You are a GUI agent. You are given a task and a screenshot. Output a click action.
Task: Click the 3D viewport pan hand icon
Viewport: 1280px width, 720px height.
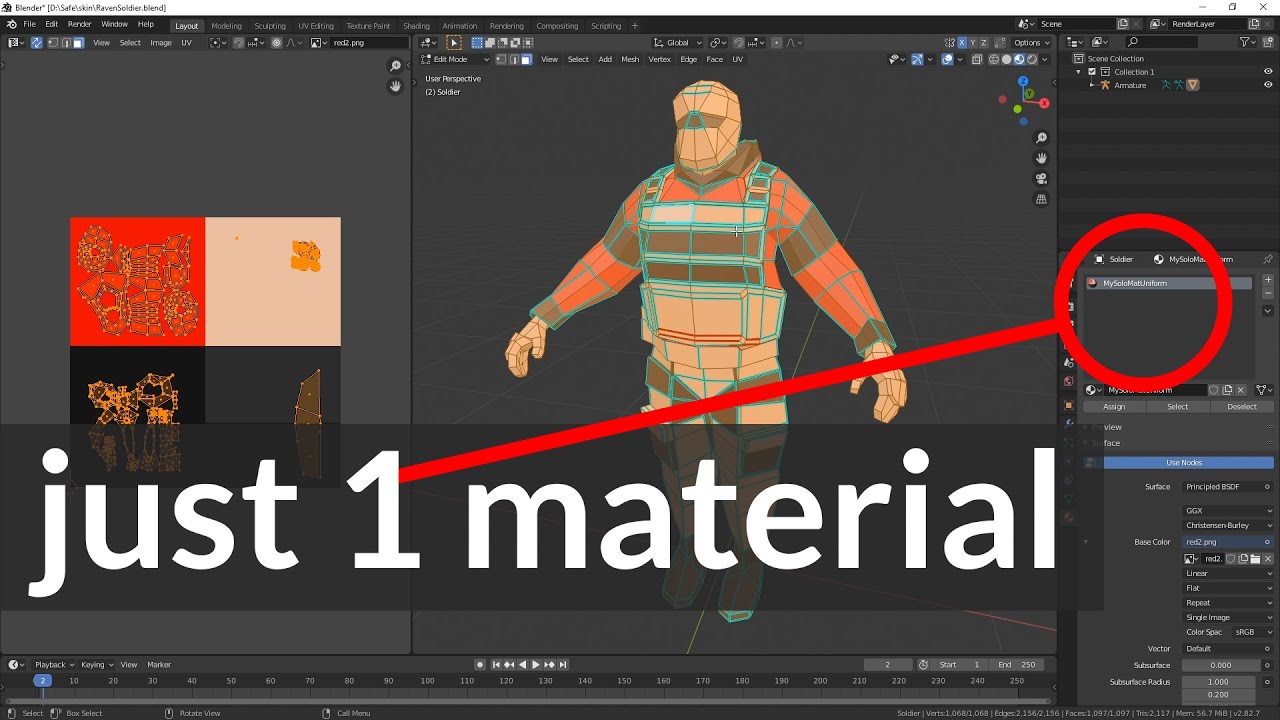(x=1041, y=158)
